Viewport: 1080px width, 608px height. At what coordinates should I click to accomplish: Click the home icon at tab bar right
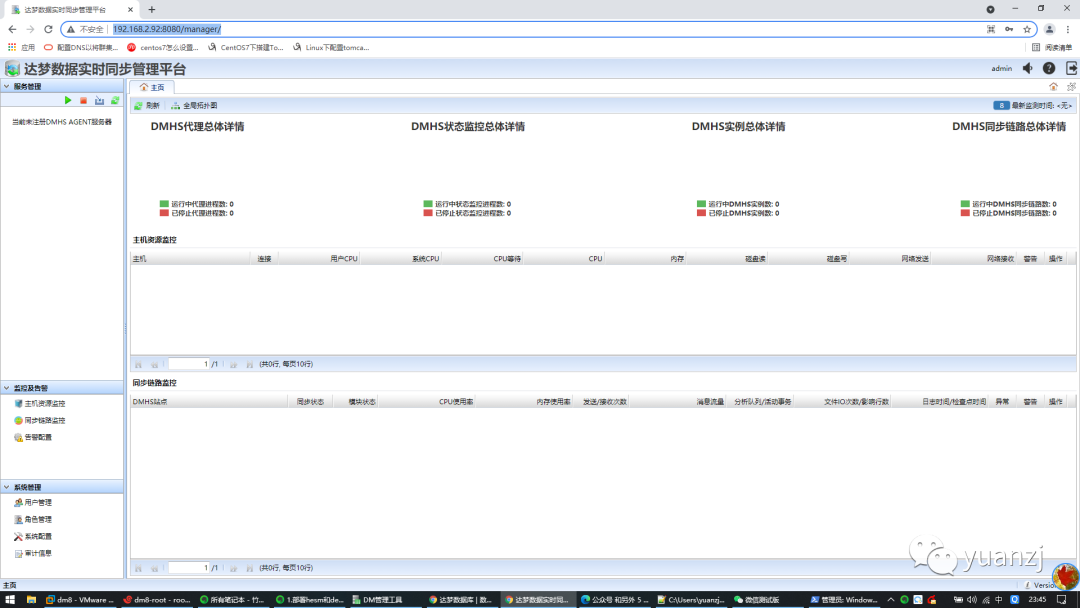pos(1053,87)
